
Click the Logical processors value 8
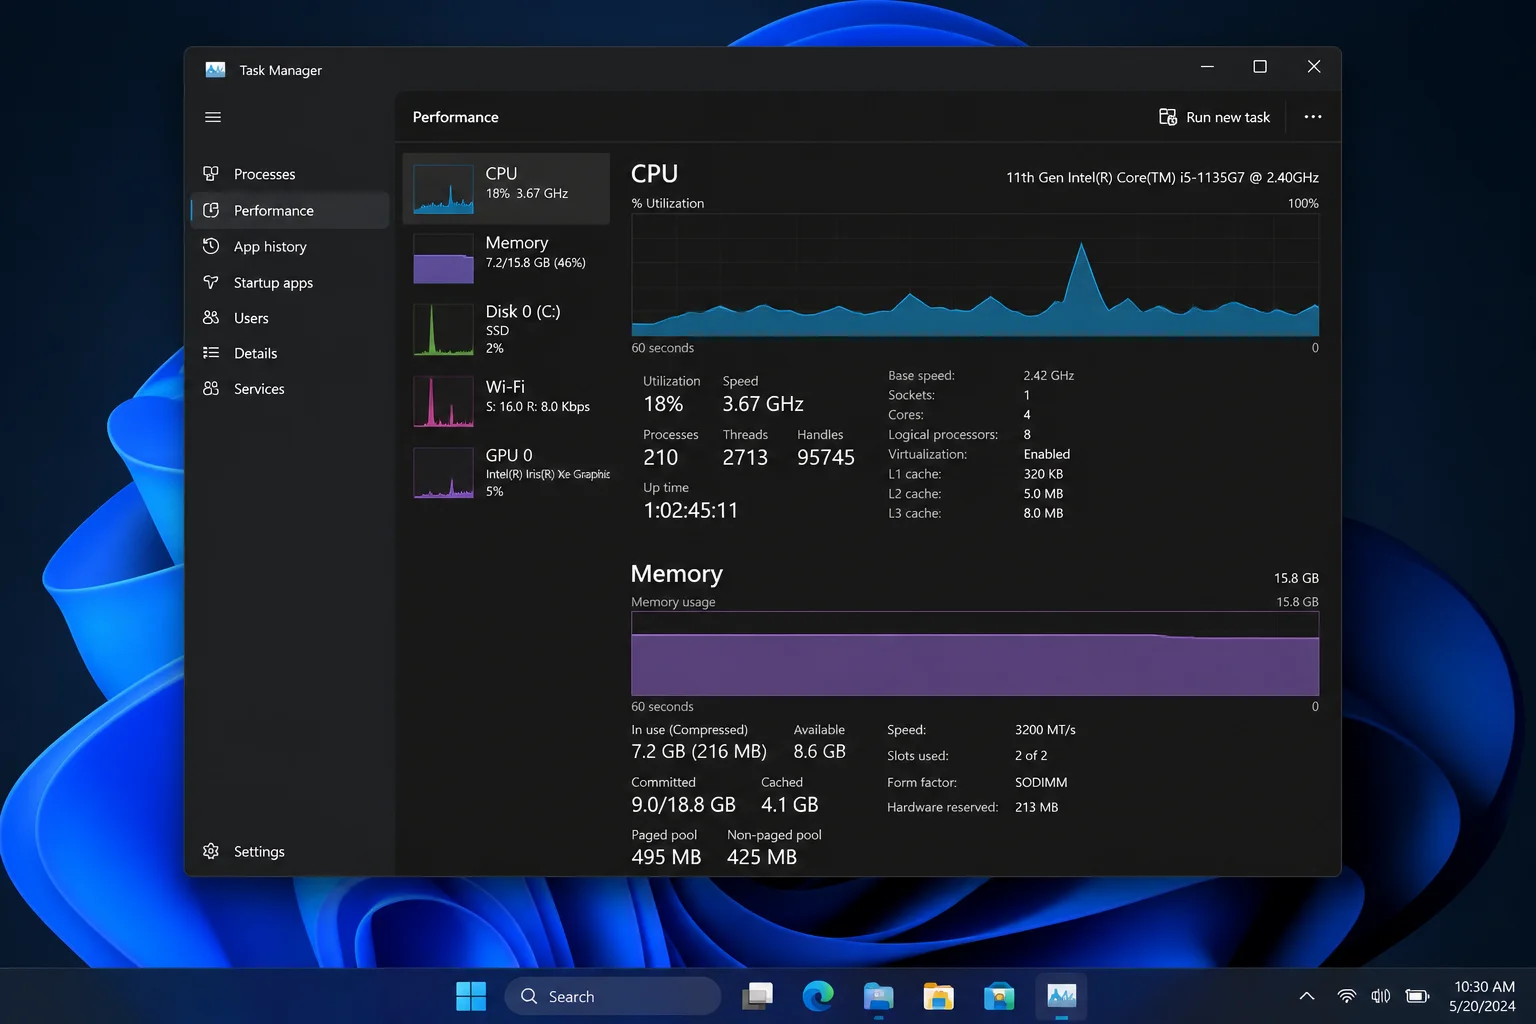1027,434
